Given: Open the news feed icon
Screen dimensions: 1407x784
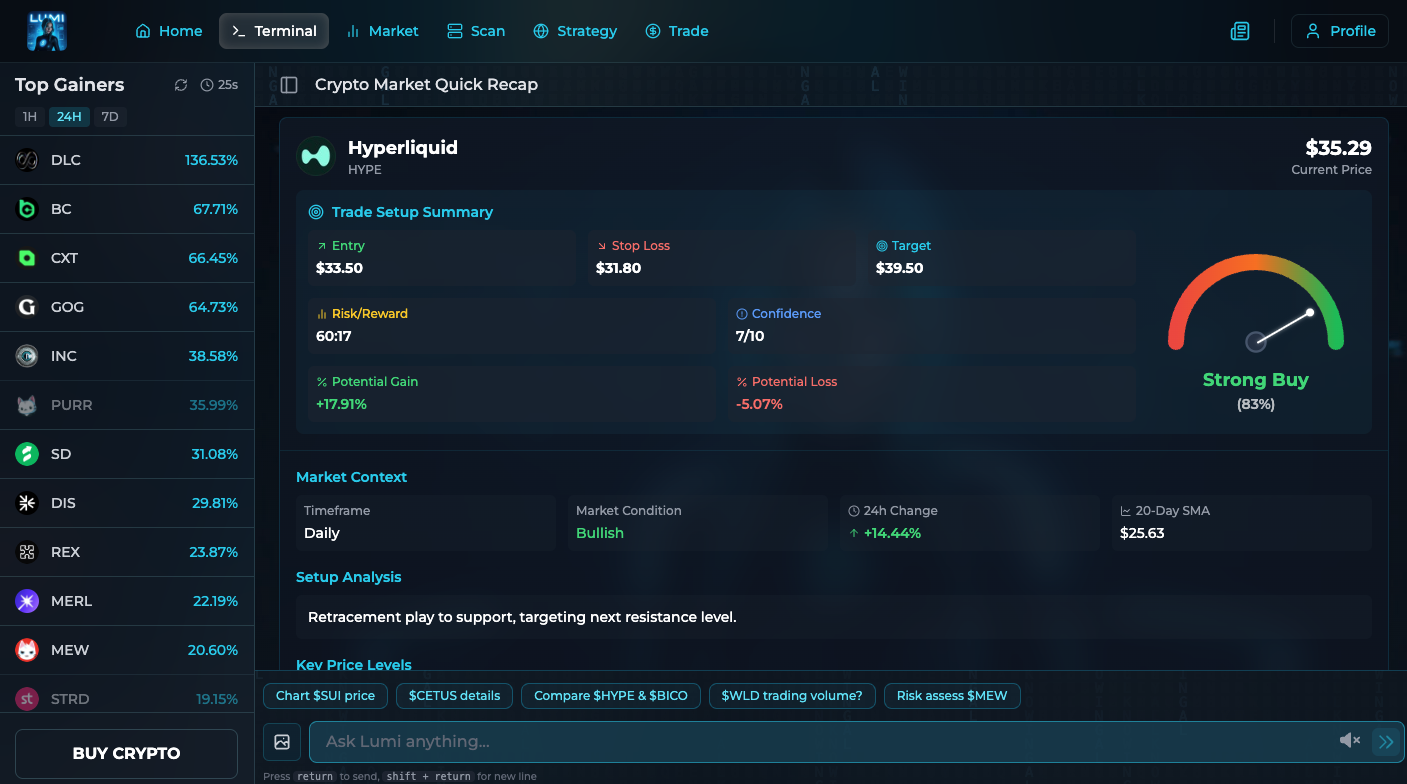Looking at the screenshot, I should tap(1240, 31).
